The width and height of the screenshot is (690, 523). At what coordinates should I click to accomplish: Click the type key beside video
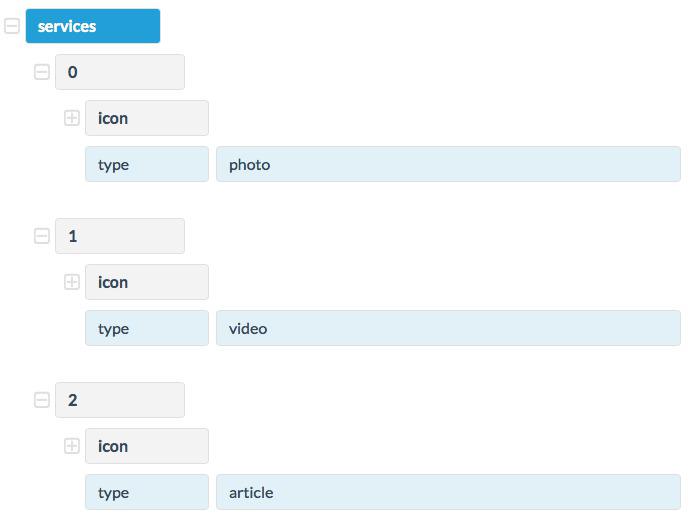click(146, 328)
